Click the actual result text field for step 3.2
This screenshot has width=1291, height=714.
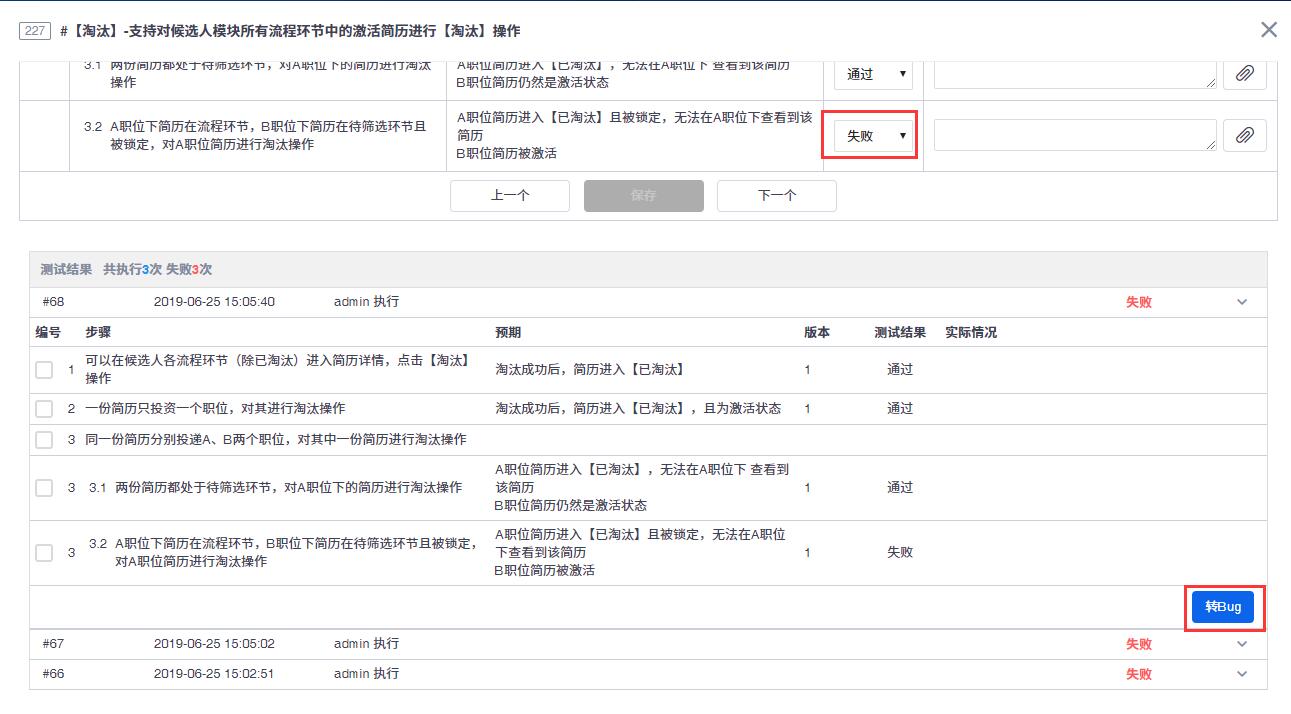(1074, 136)
